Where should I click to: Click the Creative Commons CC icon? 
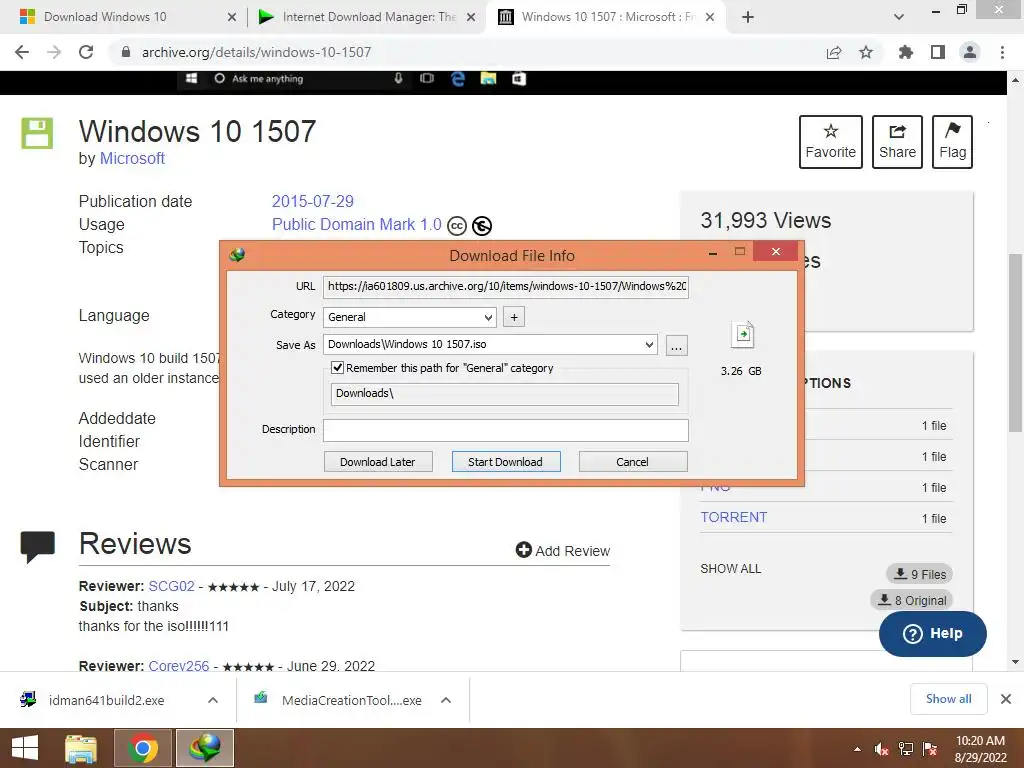pos(457,226)
